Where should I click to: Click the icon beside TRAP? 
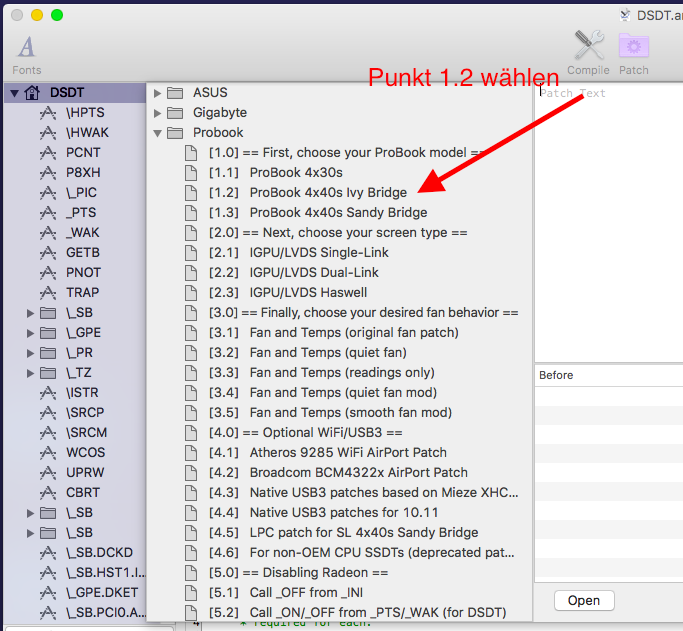48,293
